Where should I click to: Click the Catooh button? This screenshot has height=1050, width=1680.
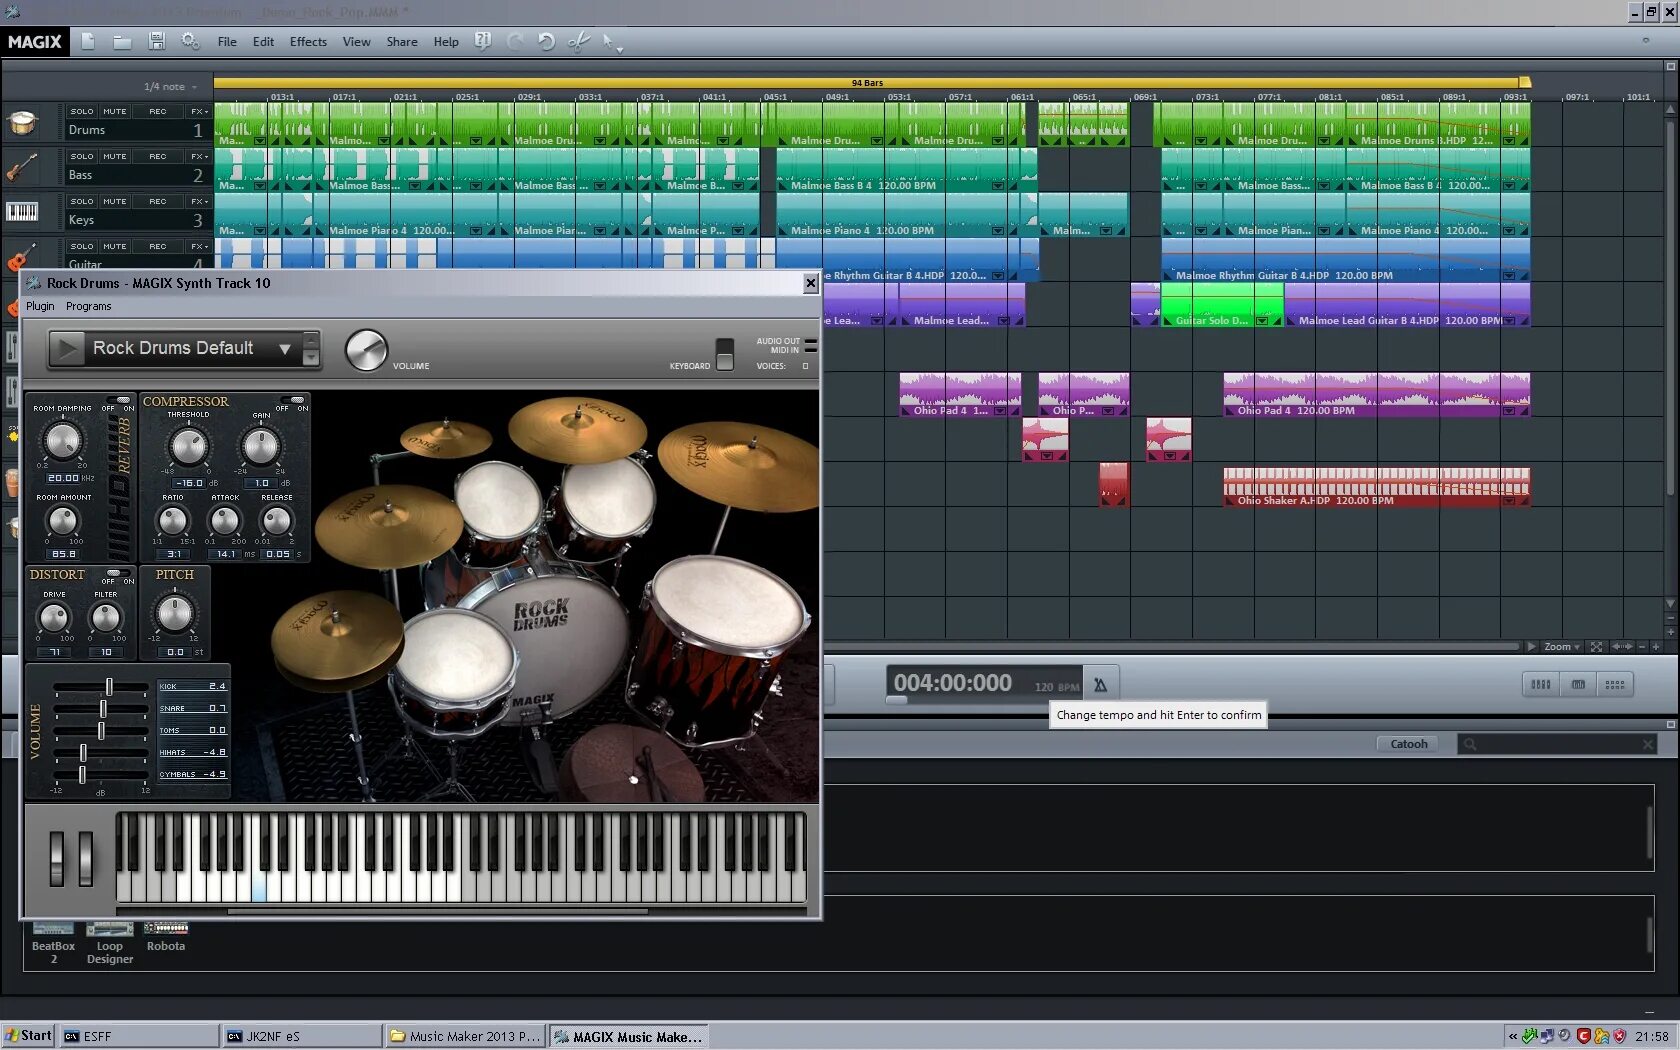1408,743
